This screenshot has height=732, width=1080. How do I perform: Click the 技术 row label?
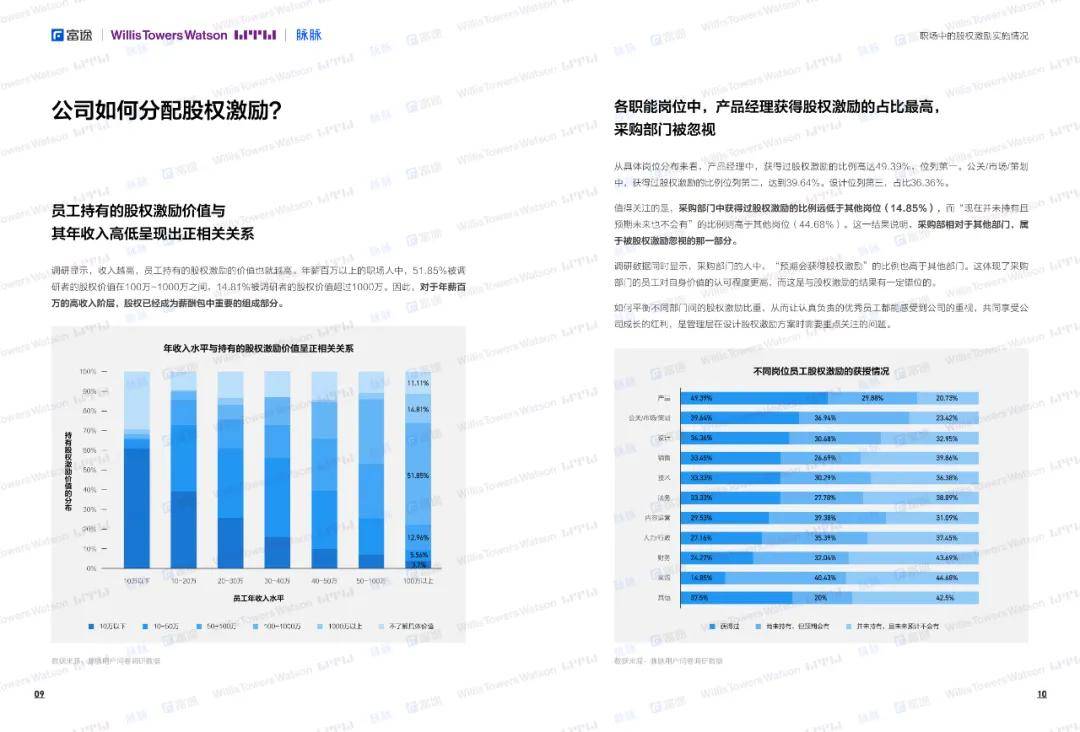[664, 478]
